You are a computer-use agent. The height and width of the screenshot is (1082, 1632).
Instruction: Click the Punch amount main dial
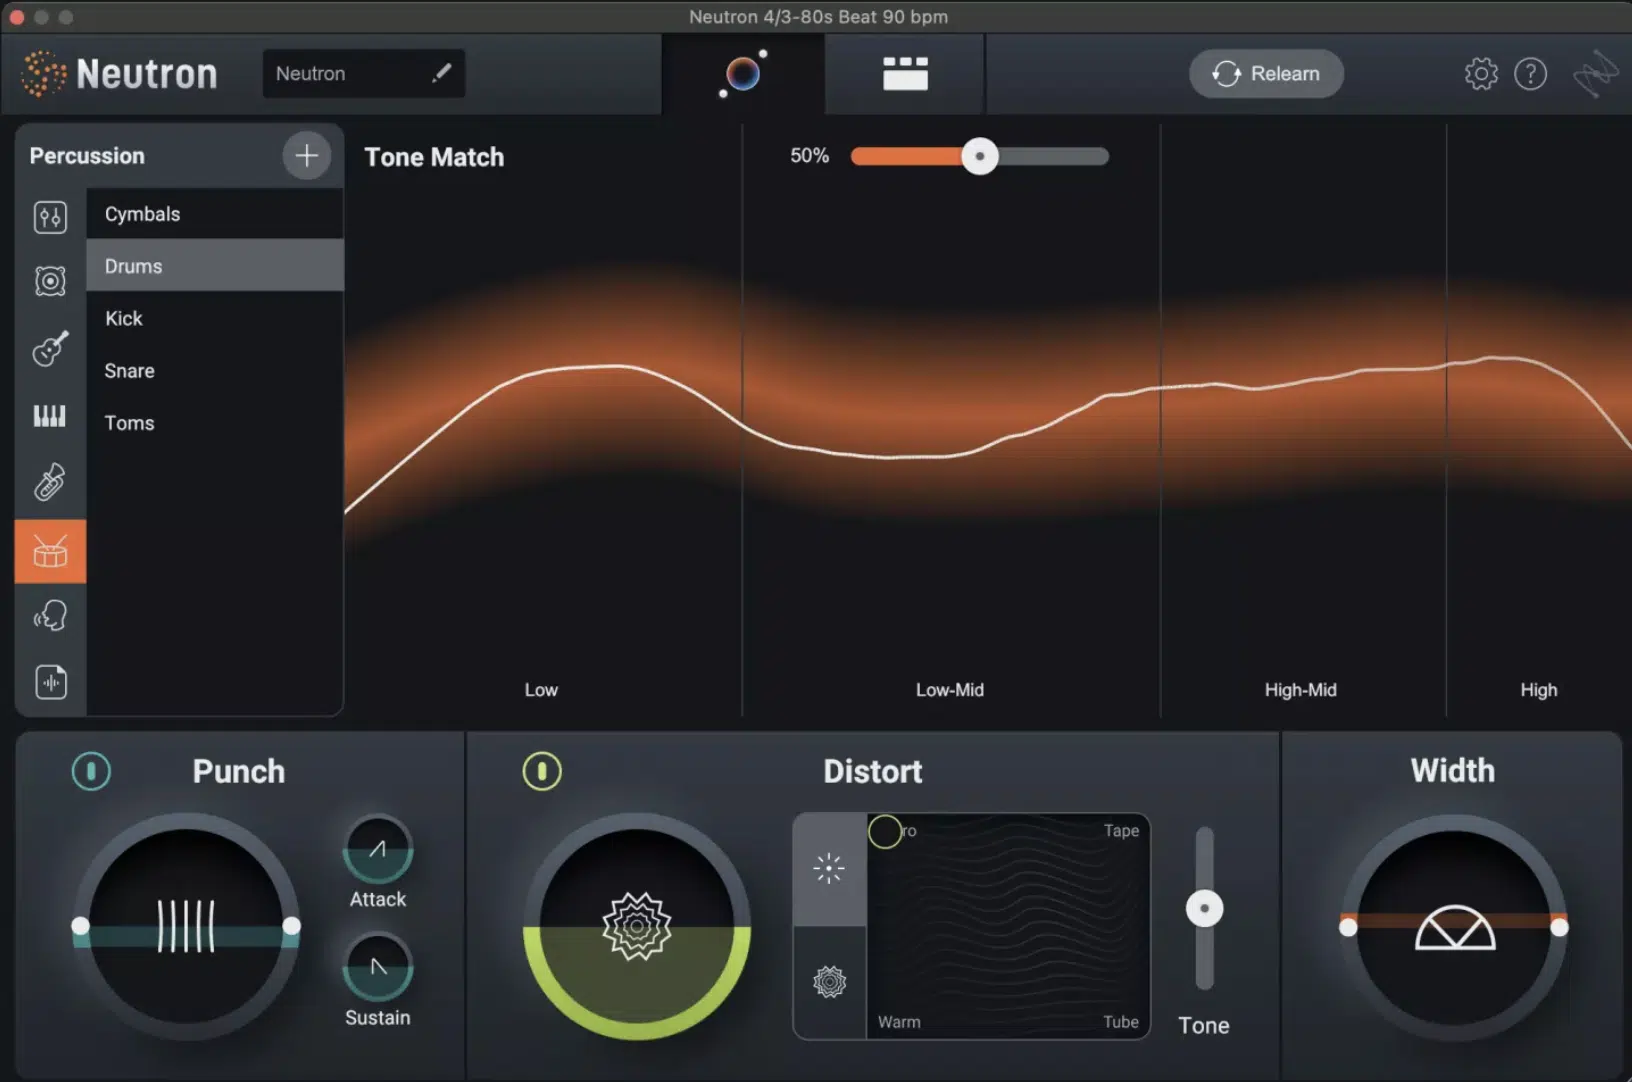(187, 926)
